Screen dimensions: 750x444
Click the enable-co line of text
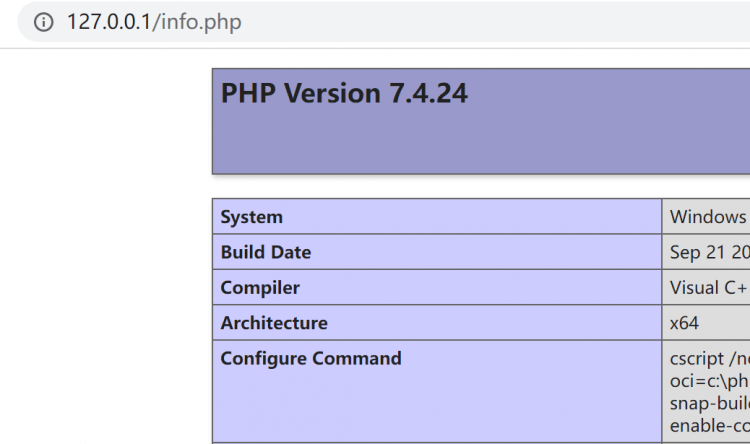[x=709, y=427]
